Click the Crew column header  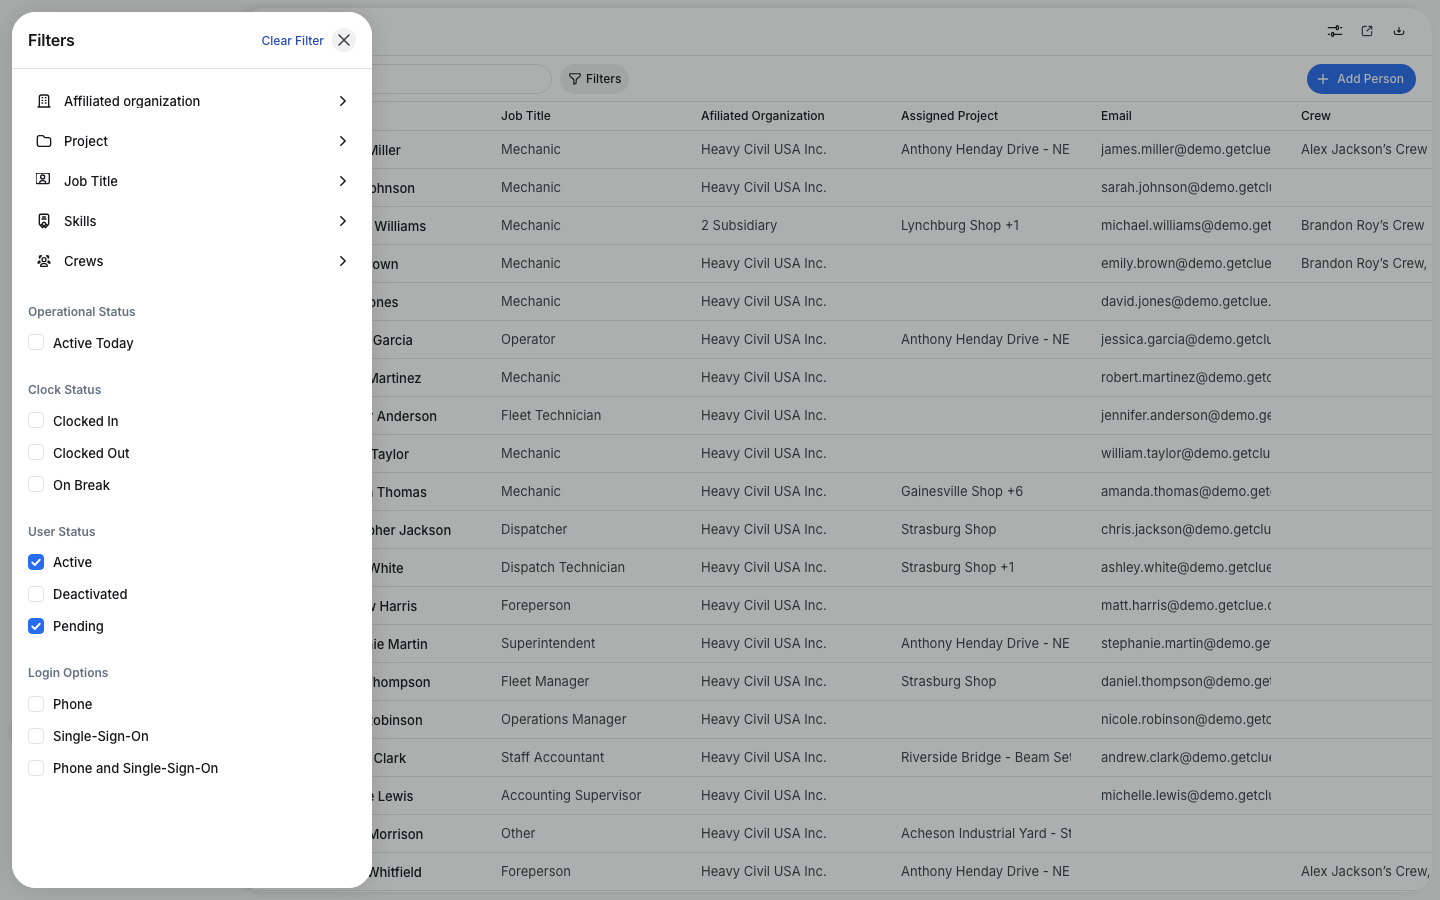1316,116
